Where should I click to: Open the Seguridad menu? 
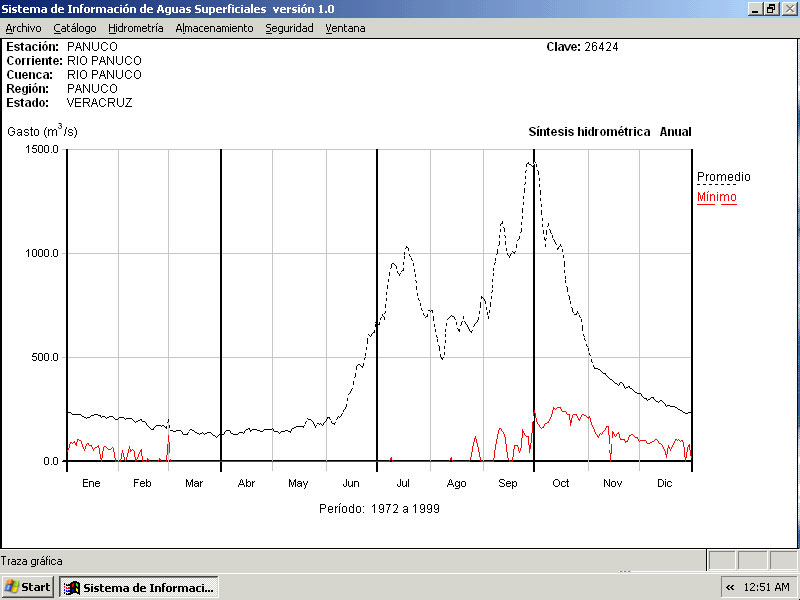coord(289,28)
